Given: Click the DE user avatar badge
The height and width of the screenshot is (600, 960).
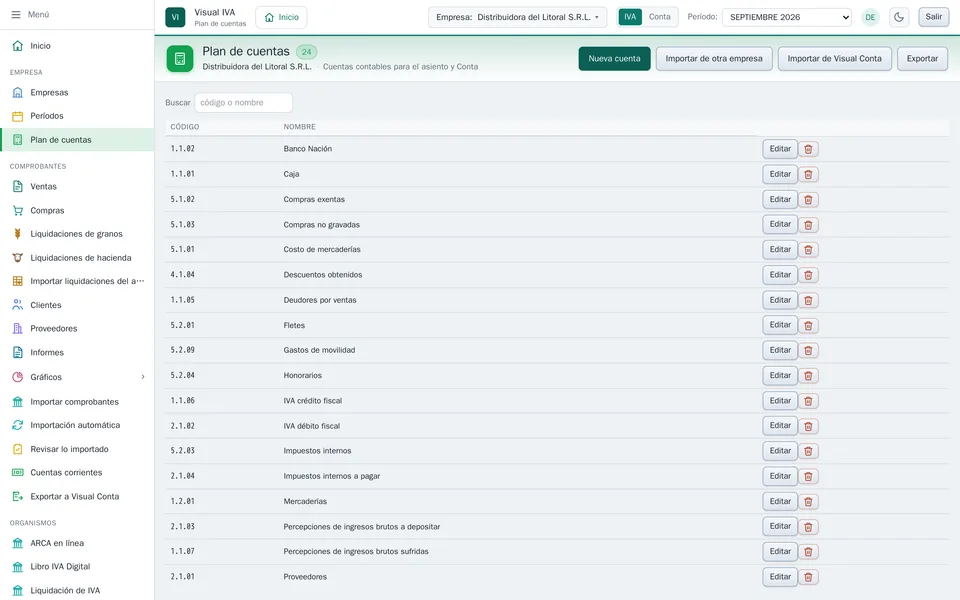Looking at the screenshot, I should [870, 17].
